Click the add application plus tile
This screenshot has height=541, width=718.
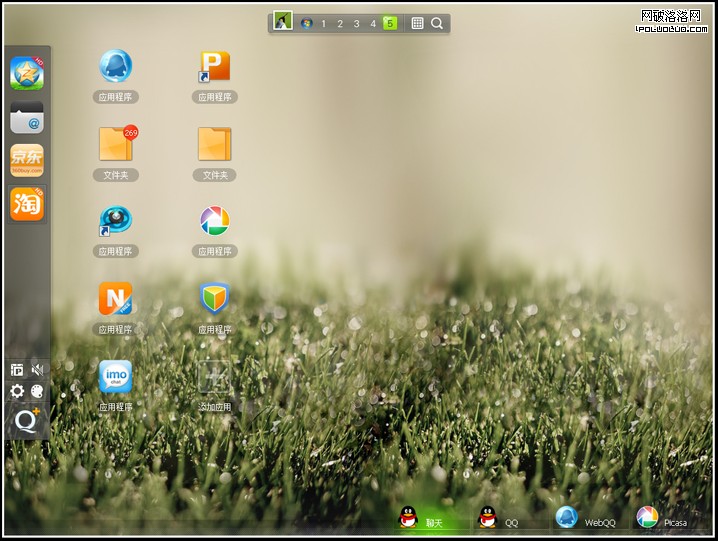point(214,376)
